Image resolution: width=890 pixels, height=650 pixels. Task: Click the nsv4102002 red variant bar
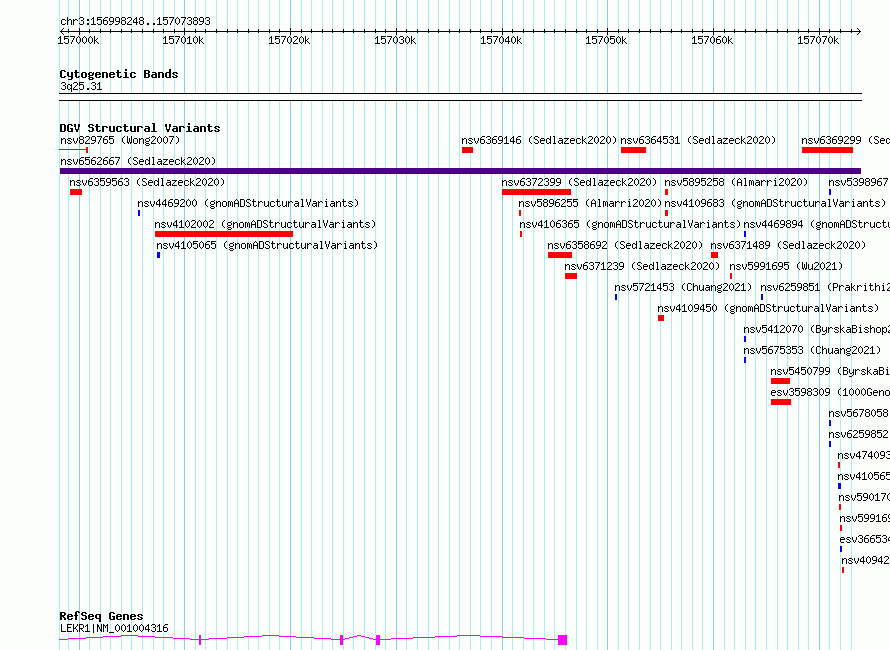point(224,234)
